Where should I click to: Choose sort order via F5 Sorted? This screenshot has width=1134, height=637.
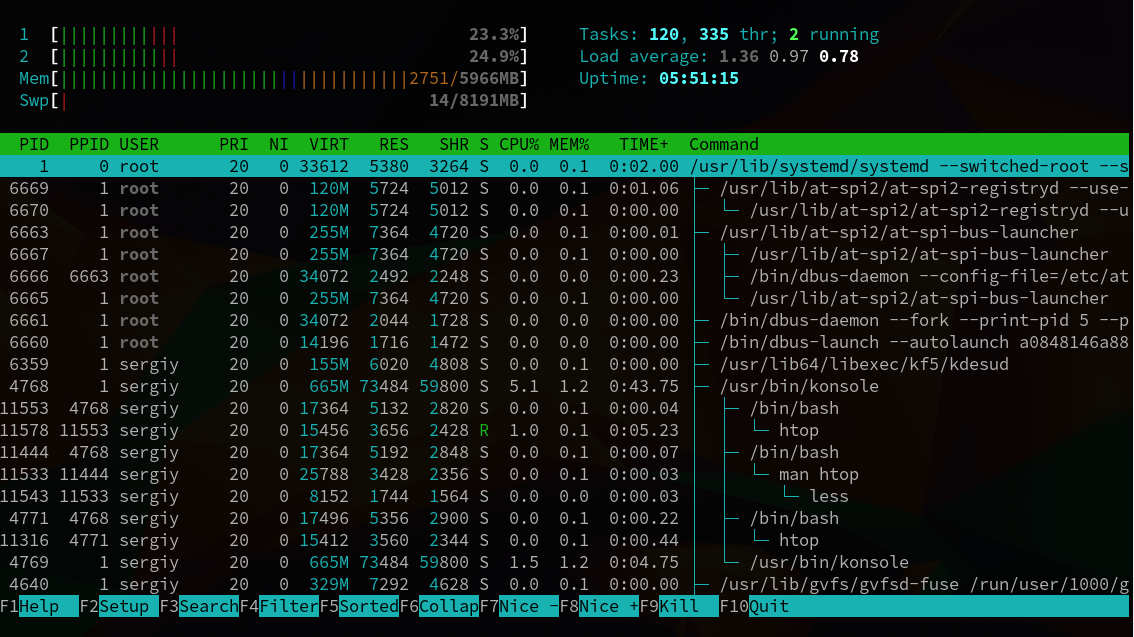pos(359,606)
